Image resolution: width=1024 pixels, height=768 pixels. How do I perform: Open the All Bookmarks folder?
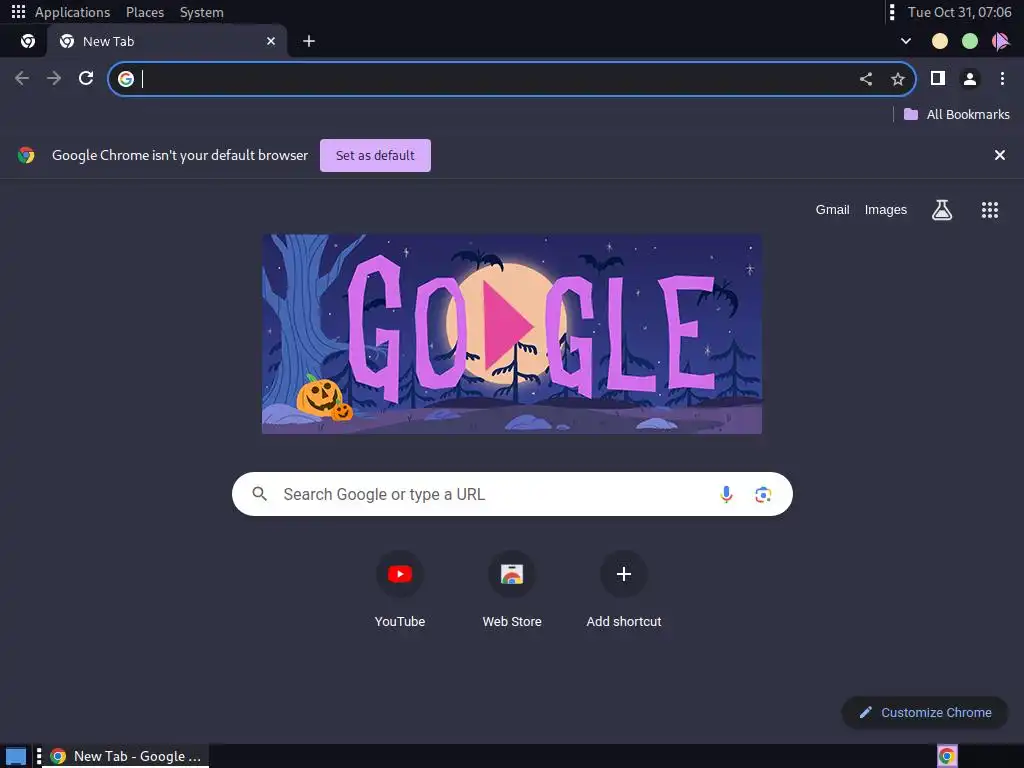pyautogui.click(x=957, y=114)
